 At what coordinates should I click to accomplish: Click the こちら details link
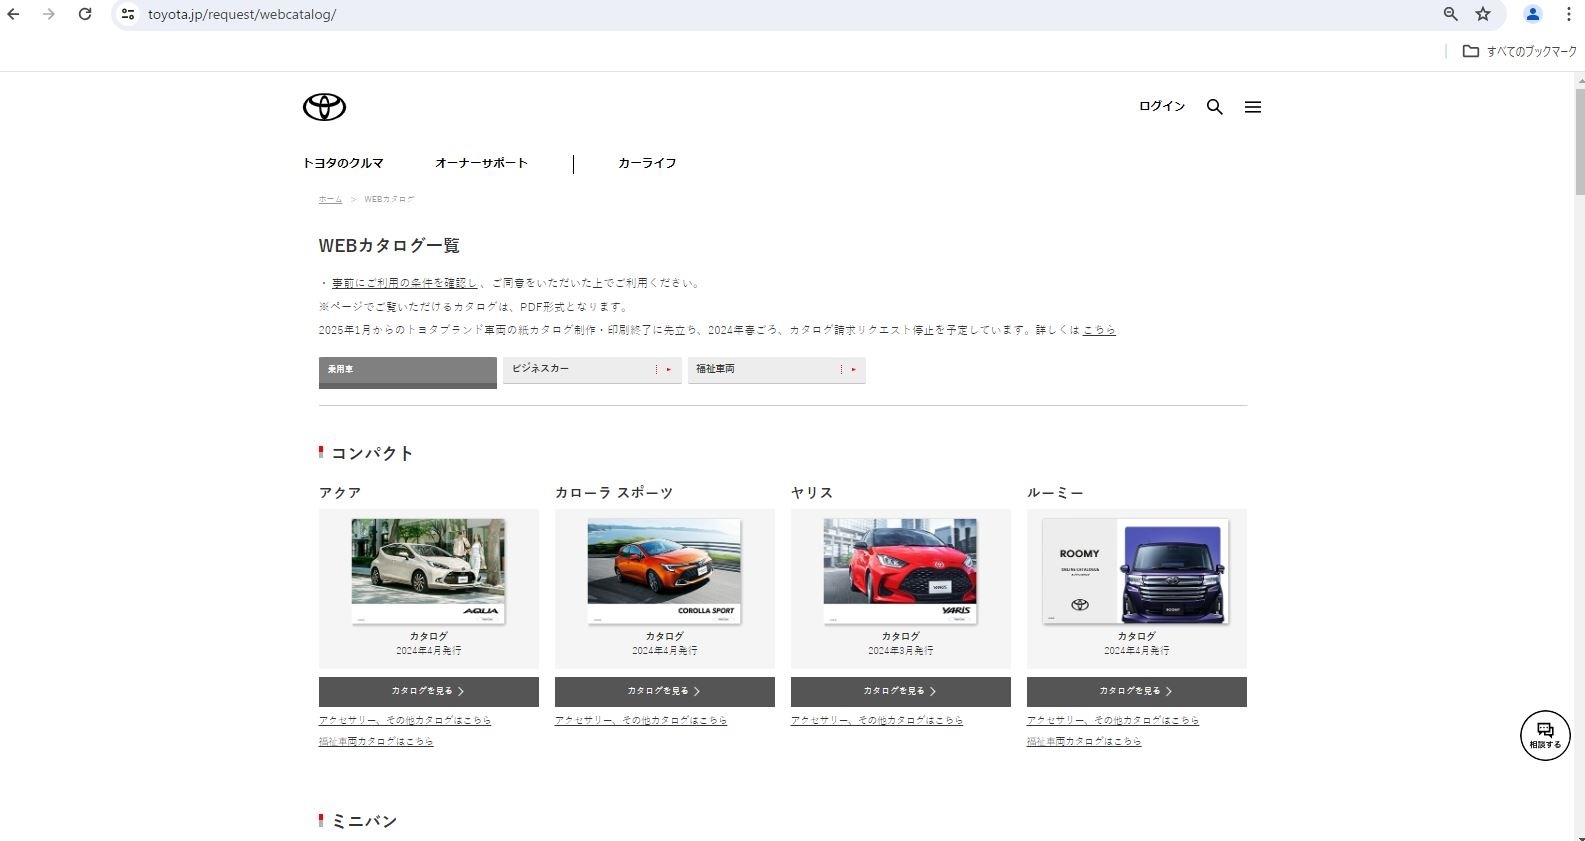(x=1099, y=330)
